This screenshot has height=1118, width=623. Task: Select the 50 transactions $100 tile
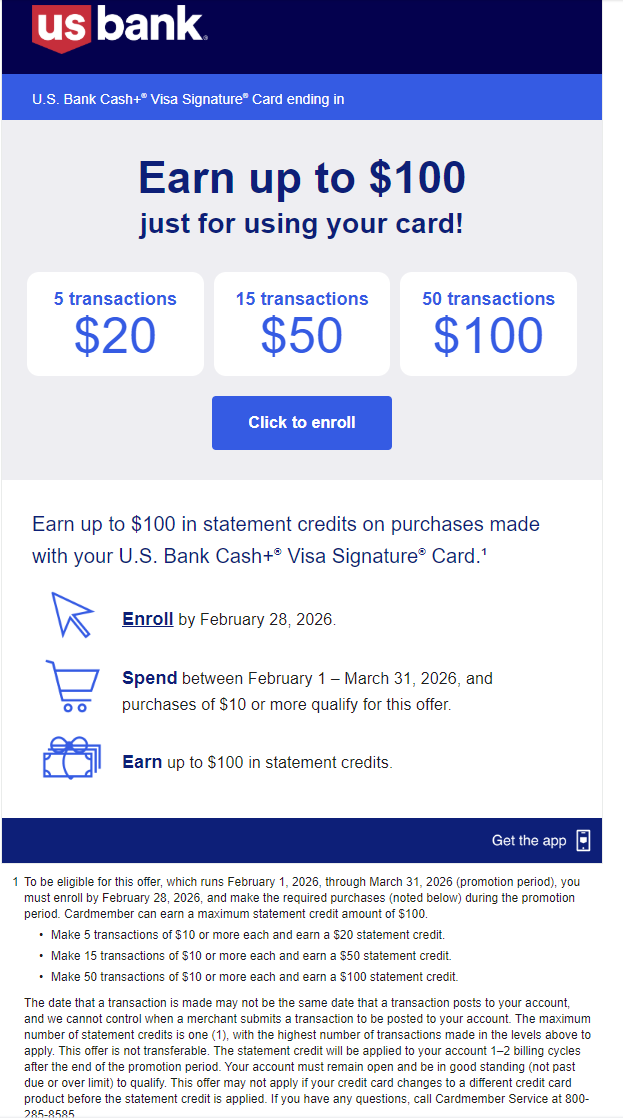488,324
